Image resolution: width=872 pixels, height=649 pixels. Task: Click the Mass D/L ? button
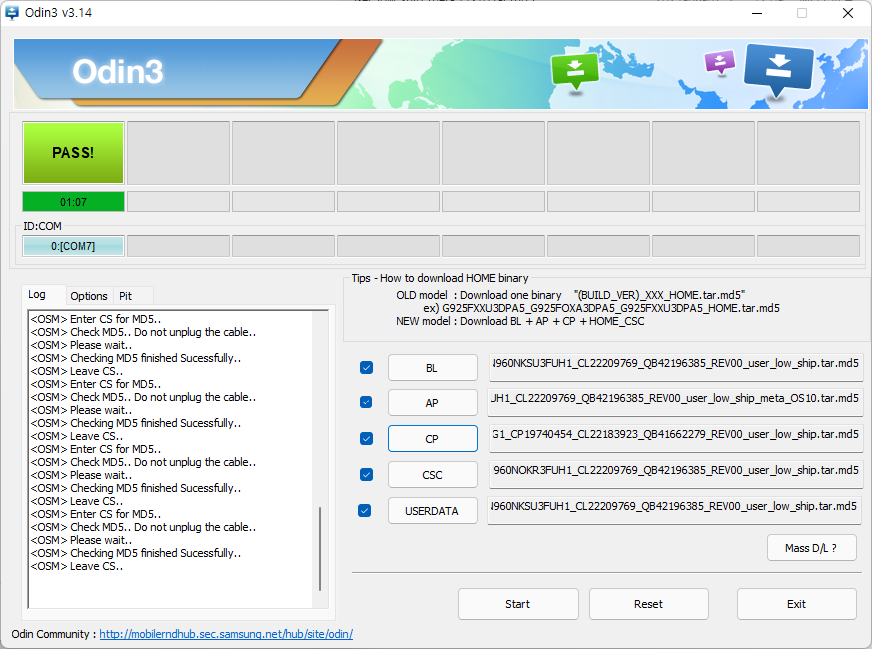[x=811, y=548]
